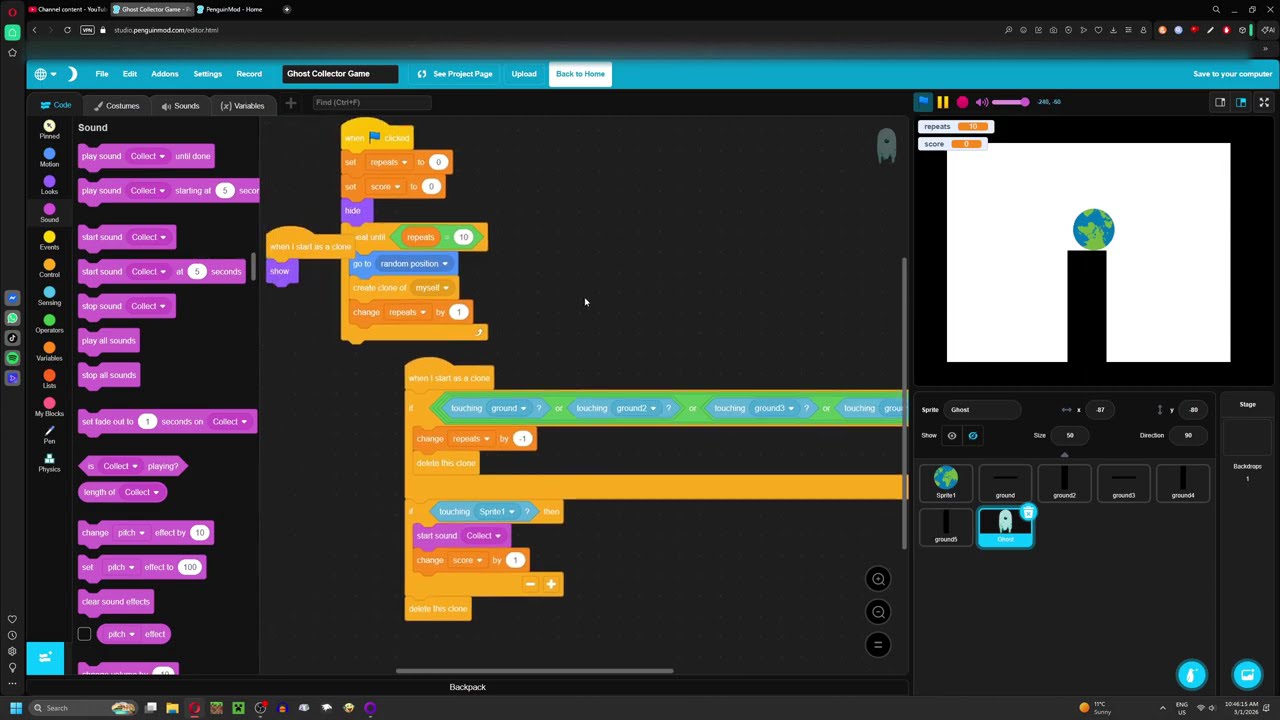Image resolution: width=1280 pixels, height=720 pixels.
Task: Switch to the Costumes tab
Action: point(116,106)
